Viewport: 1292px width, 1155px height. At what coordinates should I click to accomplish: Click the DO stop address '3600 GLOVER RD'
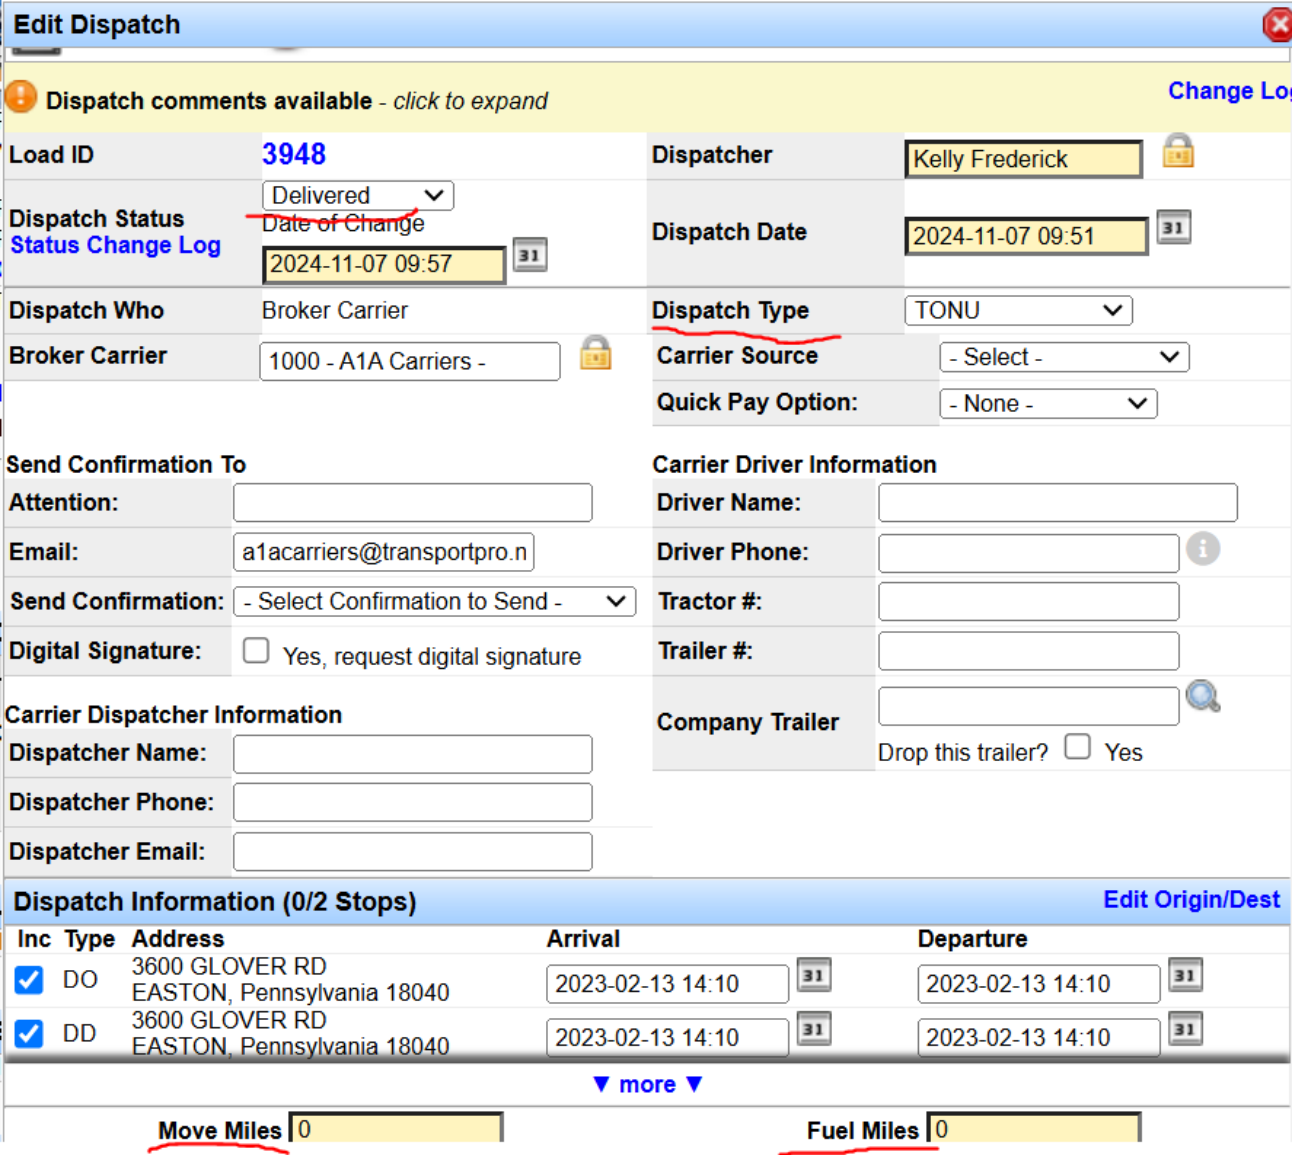click(229, 967)
